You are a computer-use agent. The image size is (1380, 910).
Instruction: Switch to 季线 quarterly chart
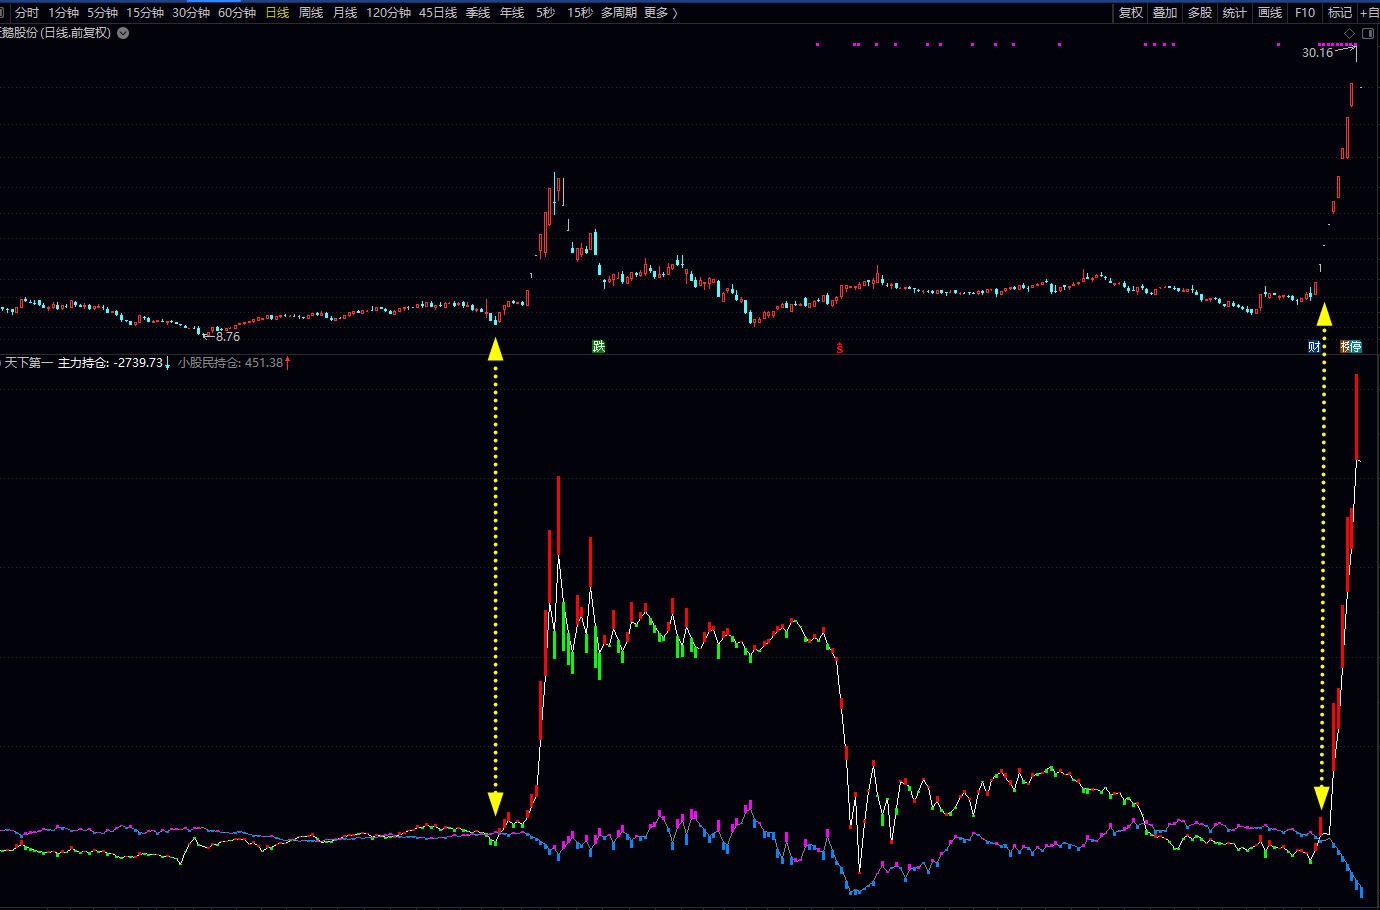click(x=478, y=13)
